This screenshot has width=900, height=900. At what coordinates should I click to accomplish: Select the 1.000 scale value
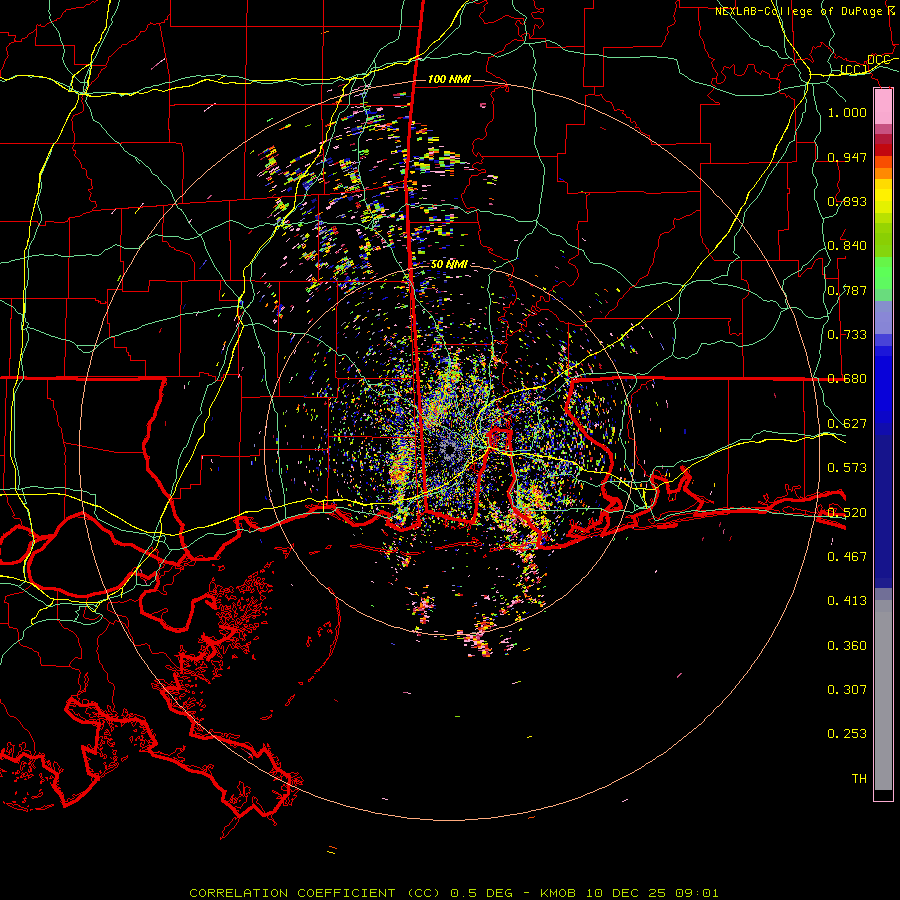pyautogui.click(x=847, y=112)
